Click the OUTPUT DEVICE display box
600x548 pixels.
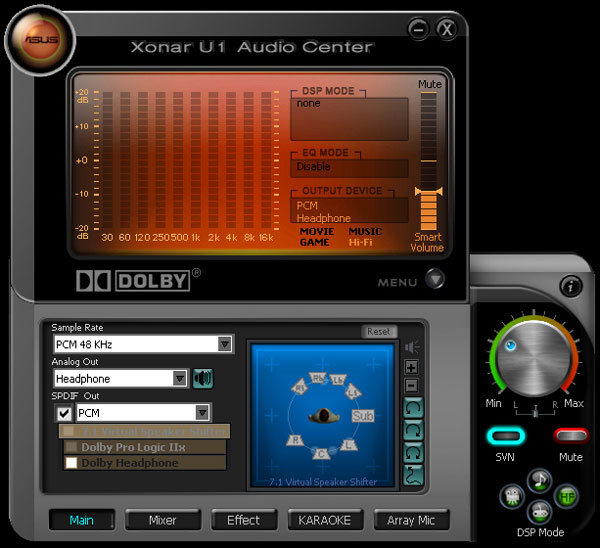[x=349, y=210]
